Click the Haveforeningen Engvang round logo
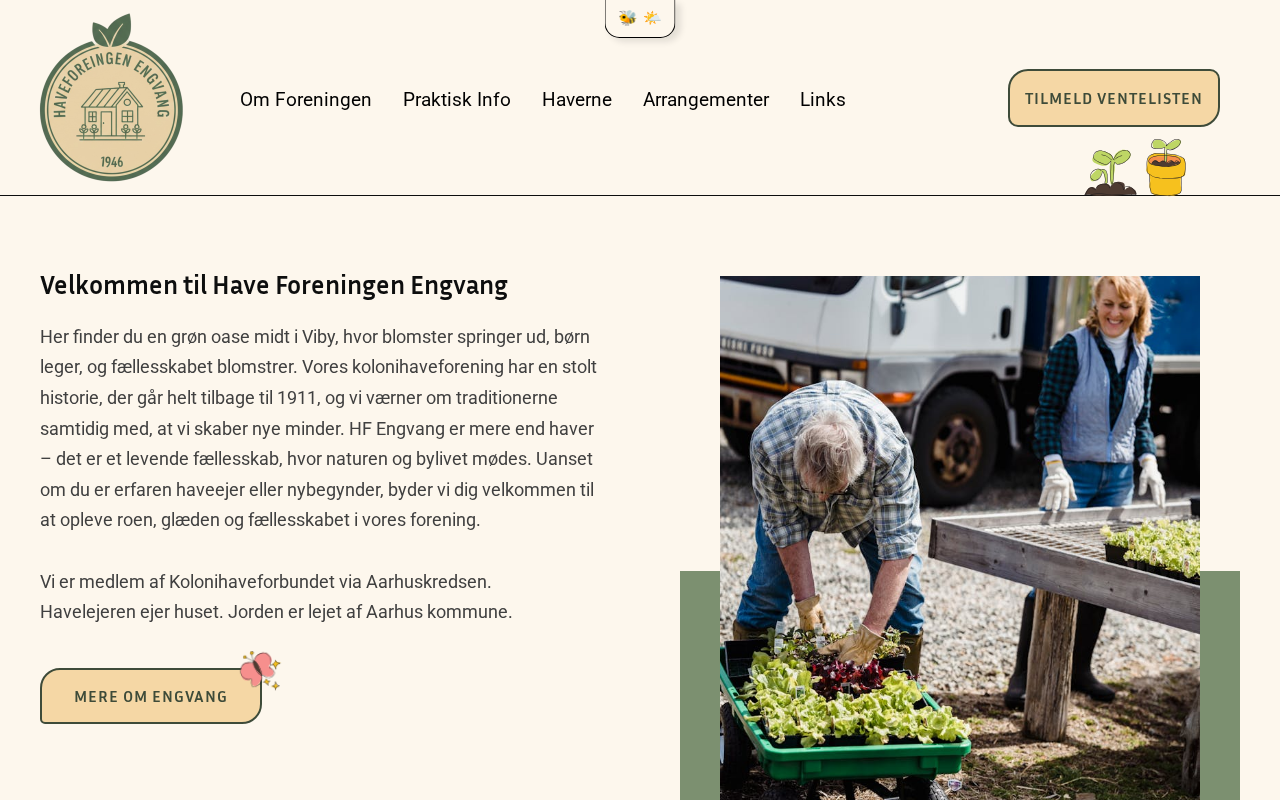 [x=111, y=97]
